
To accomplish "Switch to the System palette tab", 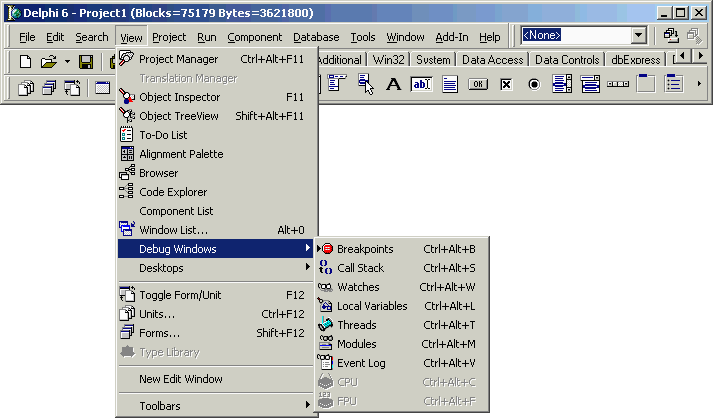I will [433, 60].
